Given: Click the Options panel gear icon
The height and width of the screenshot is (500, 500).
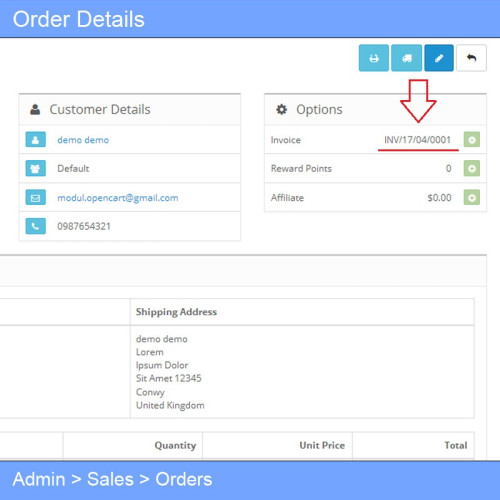Looking at the screenshot, I should pyautogui.click(x=282, y=109).
